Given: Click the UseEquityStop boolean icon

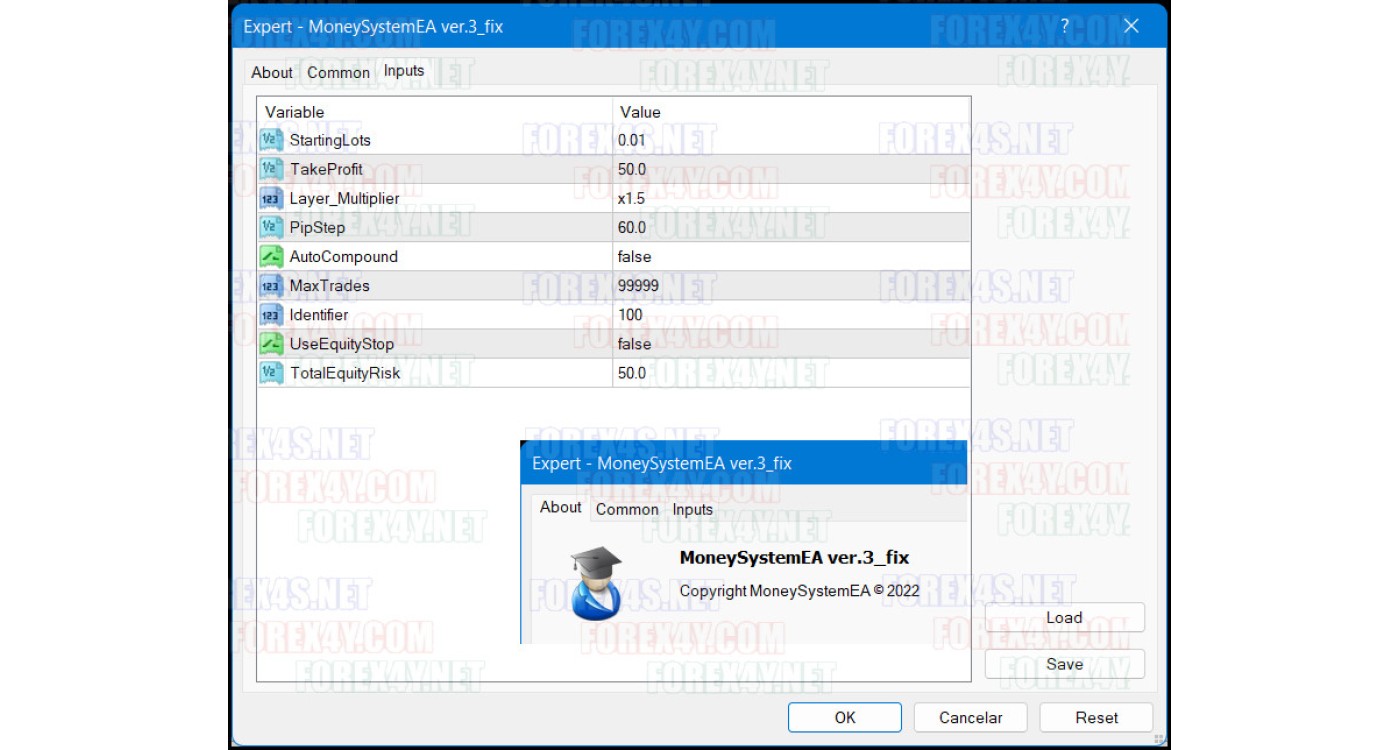Looking at the screenshot, I should pyautogui.click(x=271, y=344).
